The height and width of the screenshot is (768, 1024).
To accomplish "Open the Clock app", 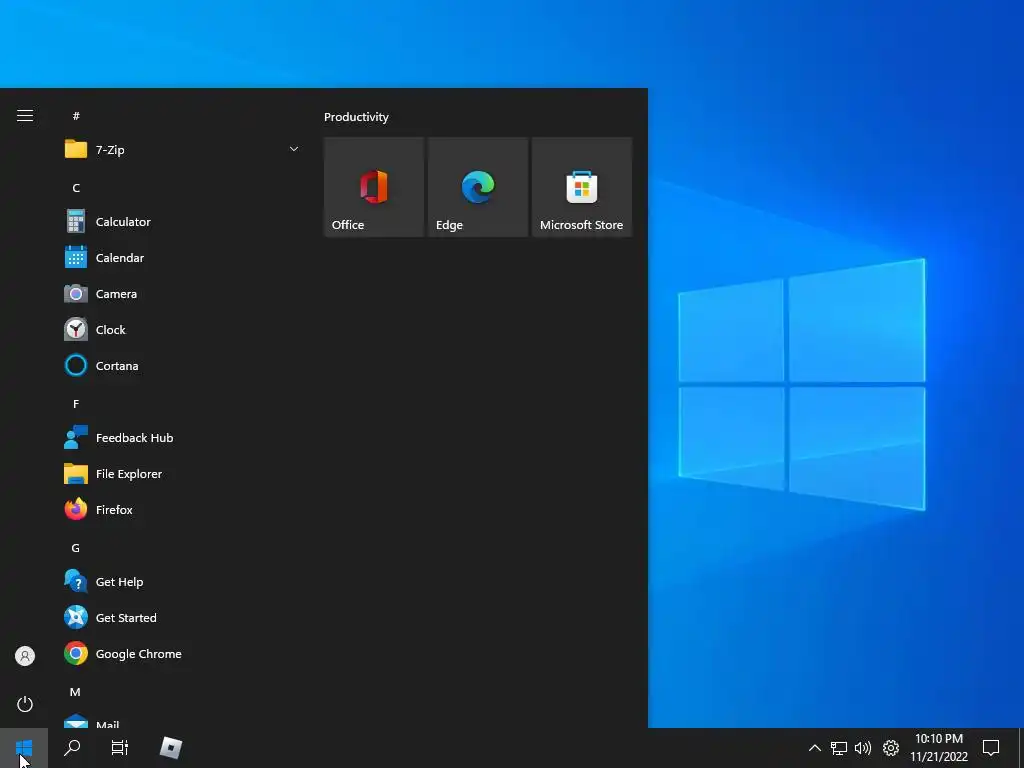I will [183, 330].
